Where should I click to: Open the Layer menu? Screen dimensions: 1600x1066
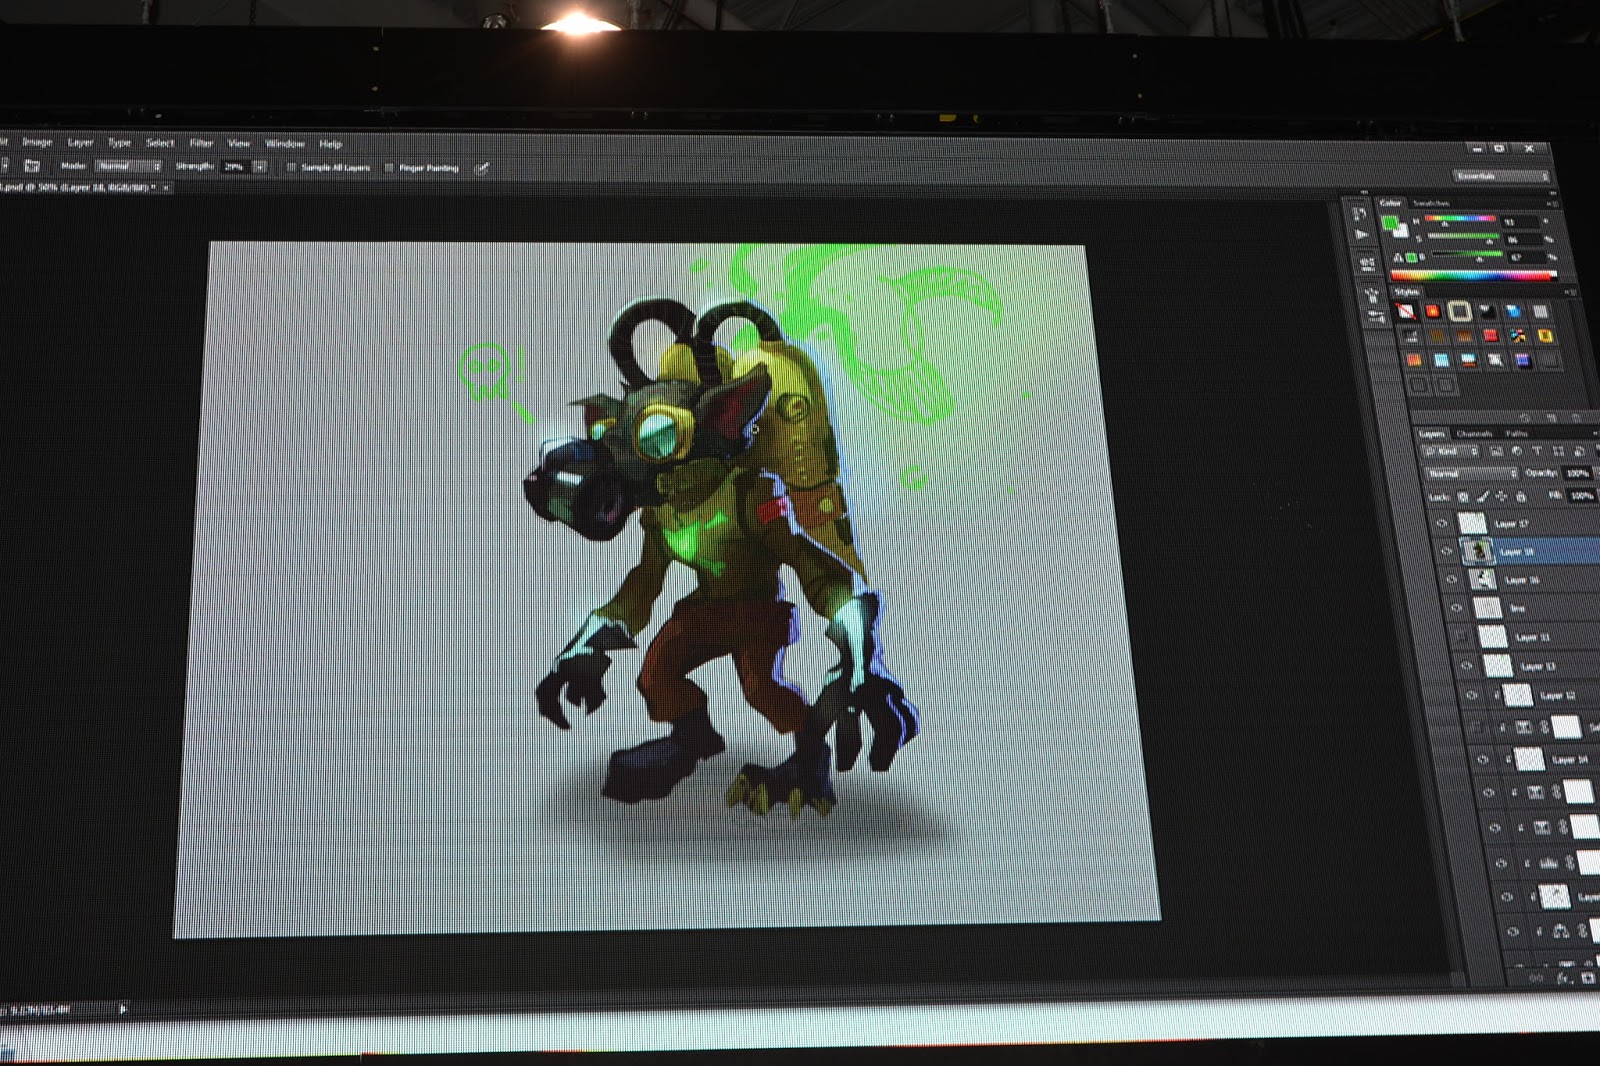(x=80, y=142)
